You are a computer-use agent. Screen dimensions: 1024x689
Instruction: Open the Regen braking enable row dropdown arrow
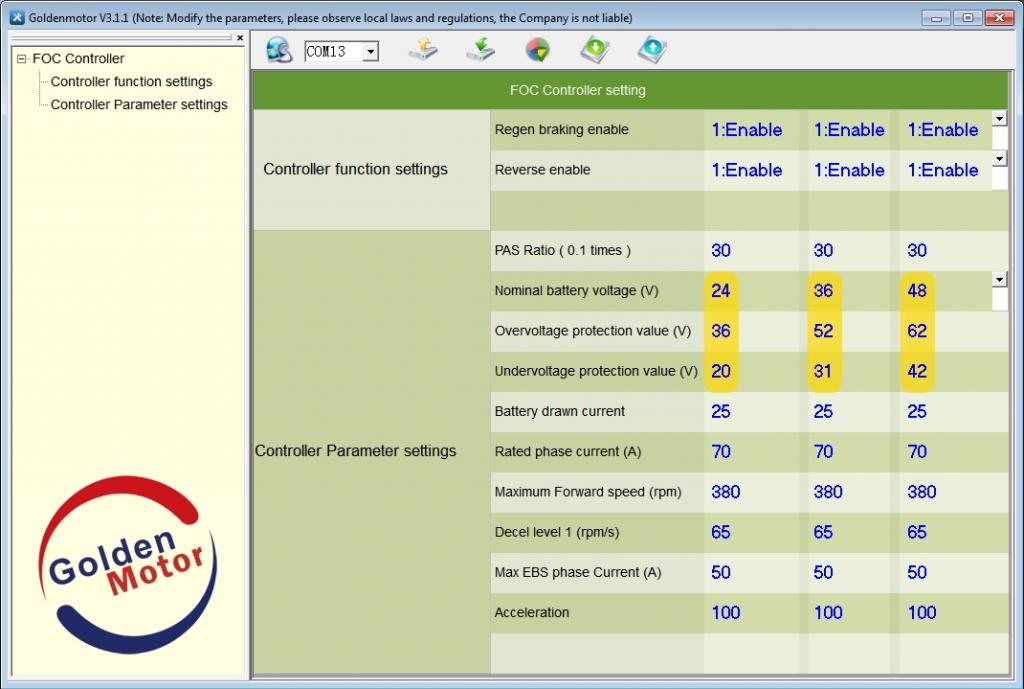999,118
